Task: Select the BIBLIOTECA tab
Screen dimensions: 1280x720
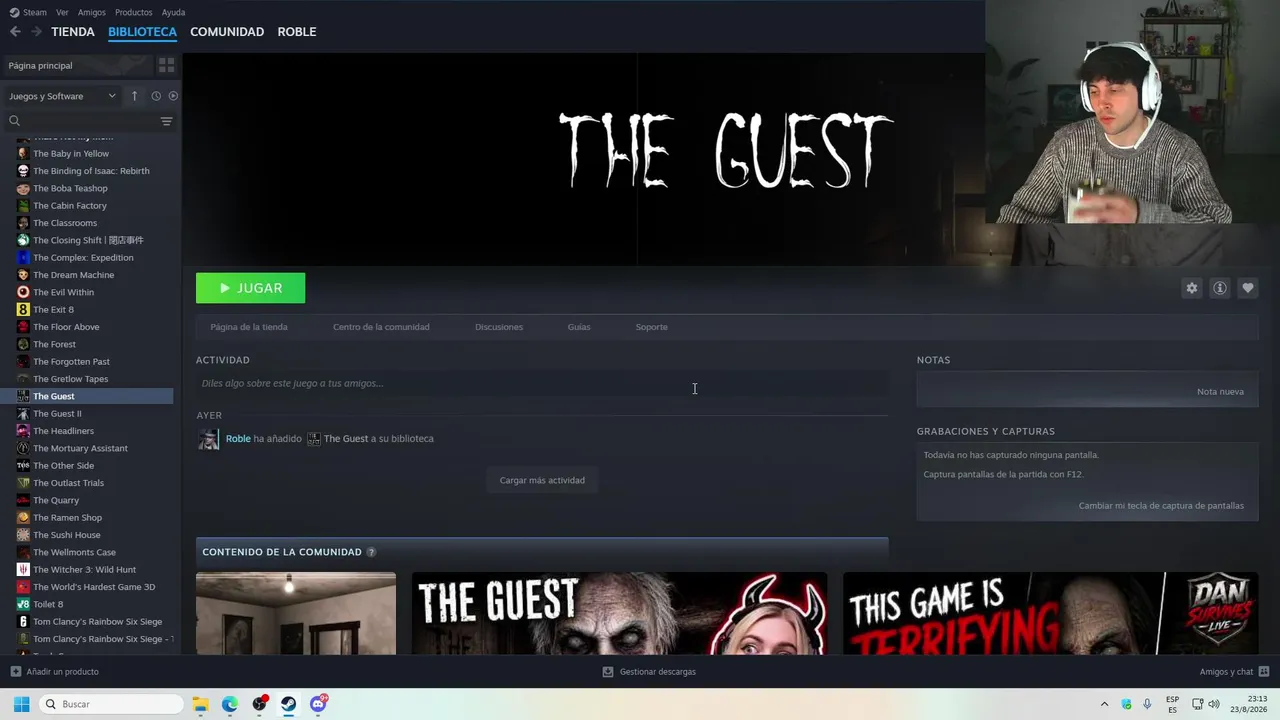Action: (142, 32)
